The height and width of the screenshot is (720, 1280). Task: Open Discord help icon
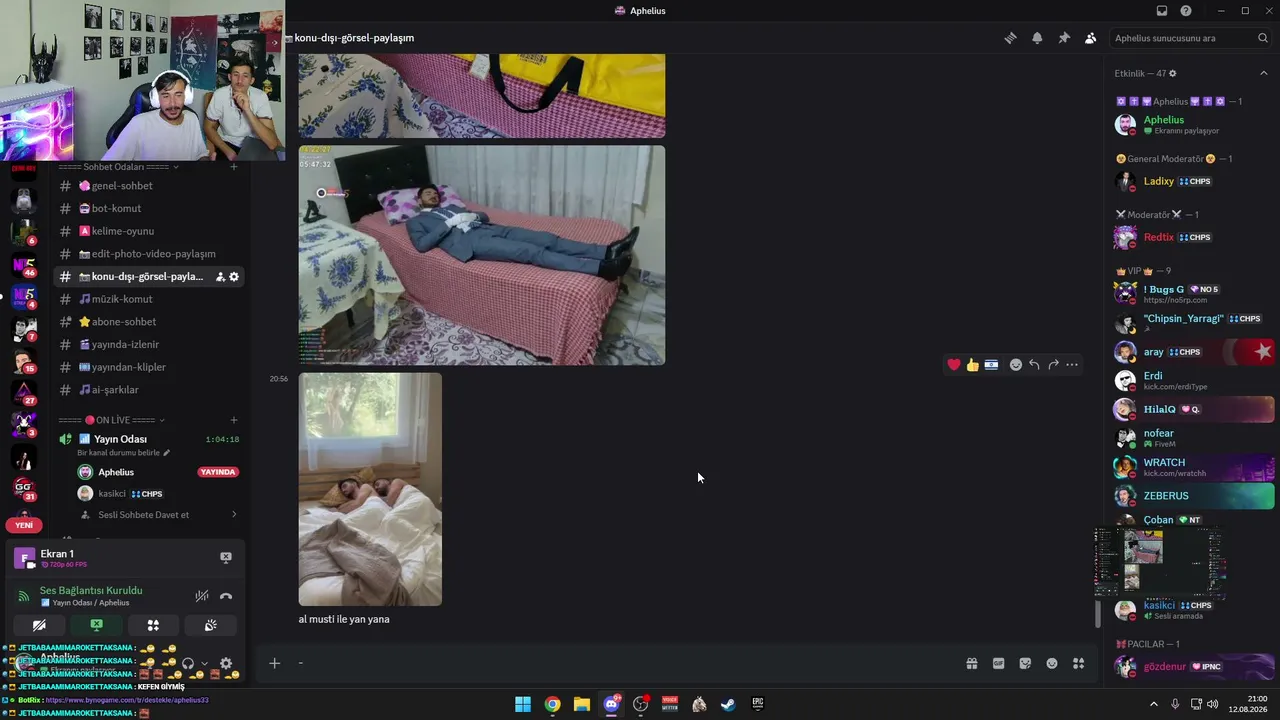(1186, 11)
